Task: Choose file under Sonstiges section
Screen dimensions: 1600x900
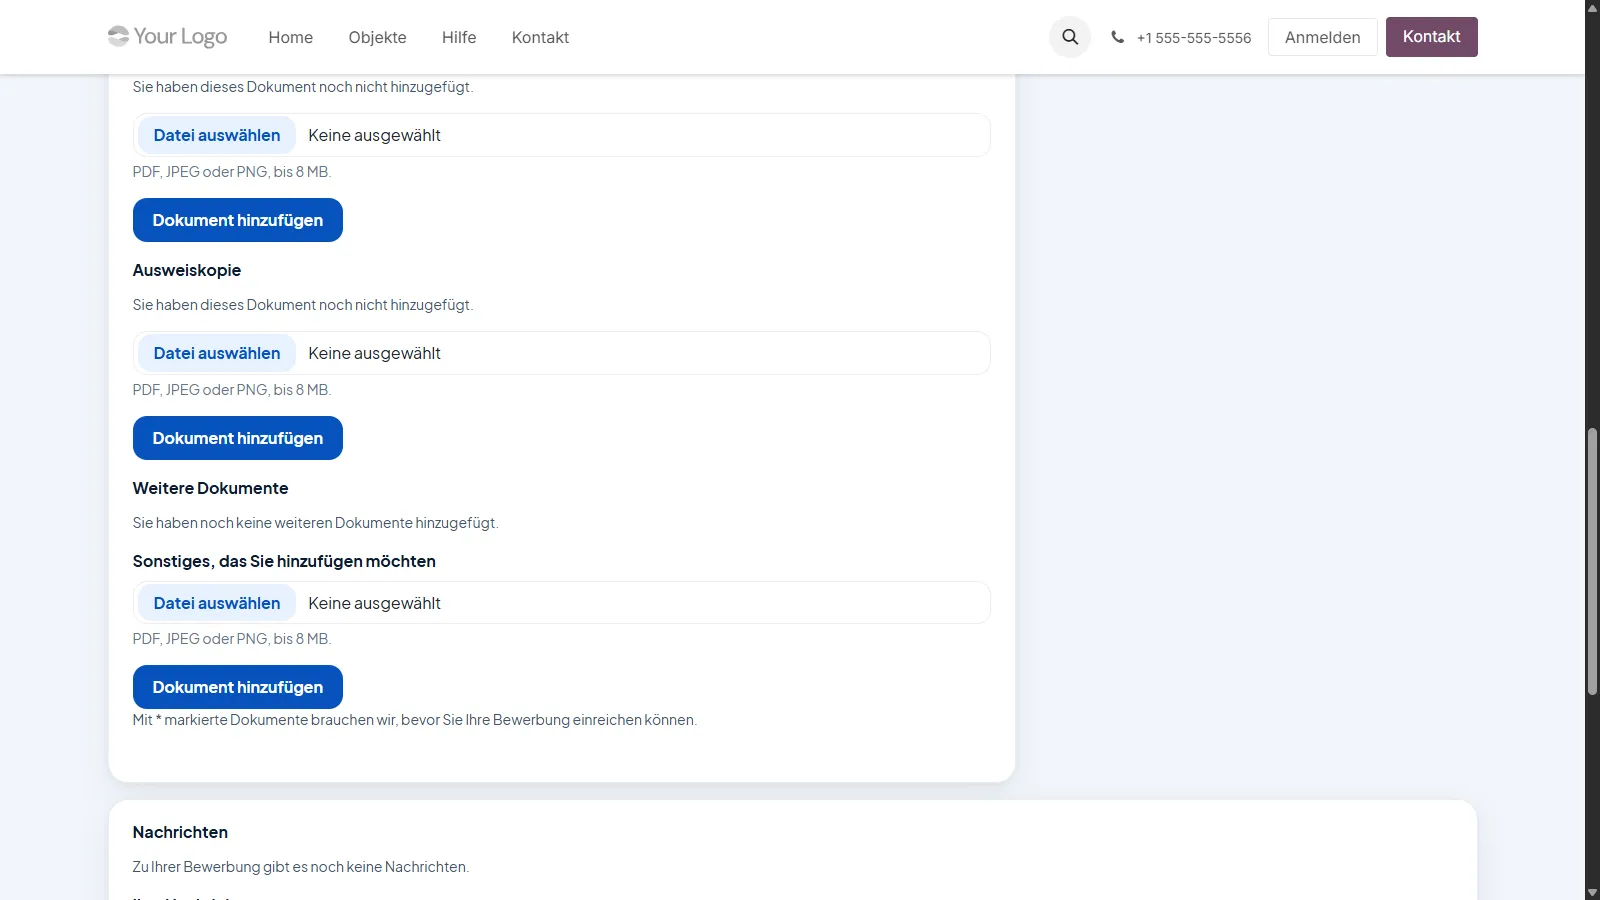Action: coord(217,603)
